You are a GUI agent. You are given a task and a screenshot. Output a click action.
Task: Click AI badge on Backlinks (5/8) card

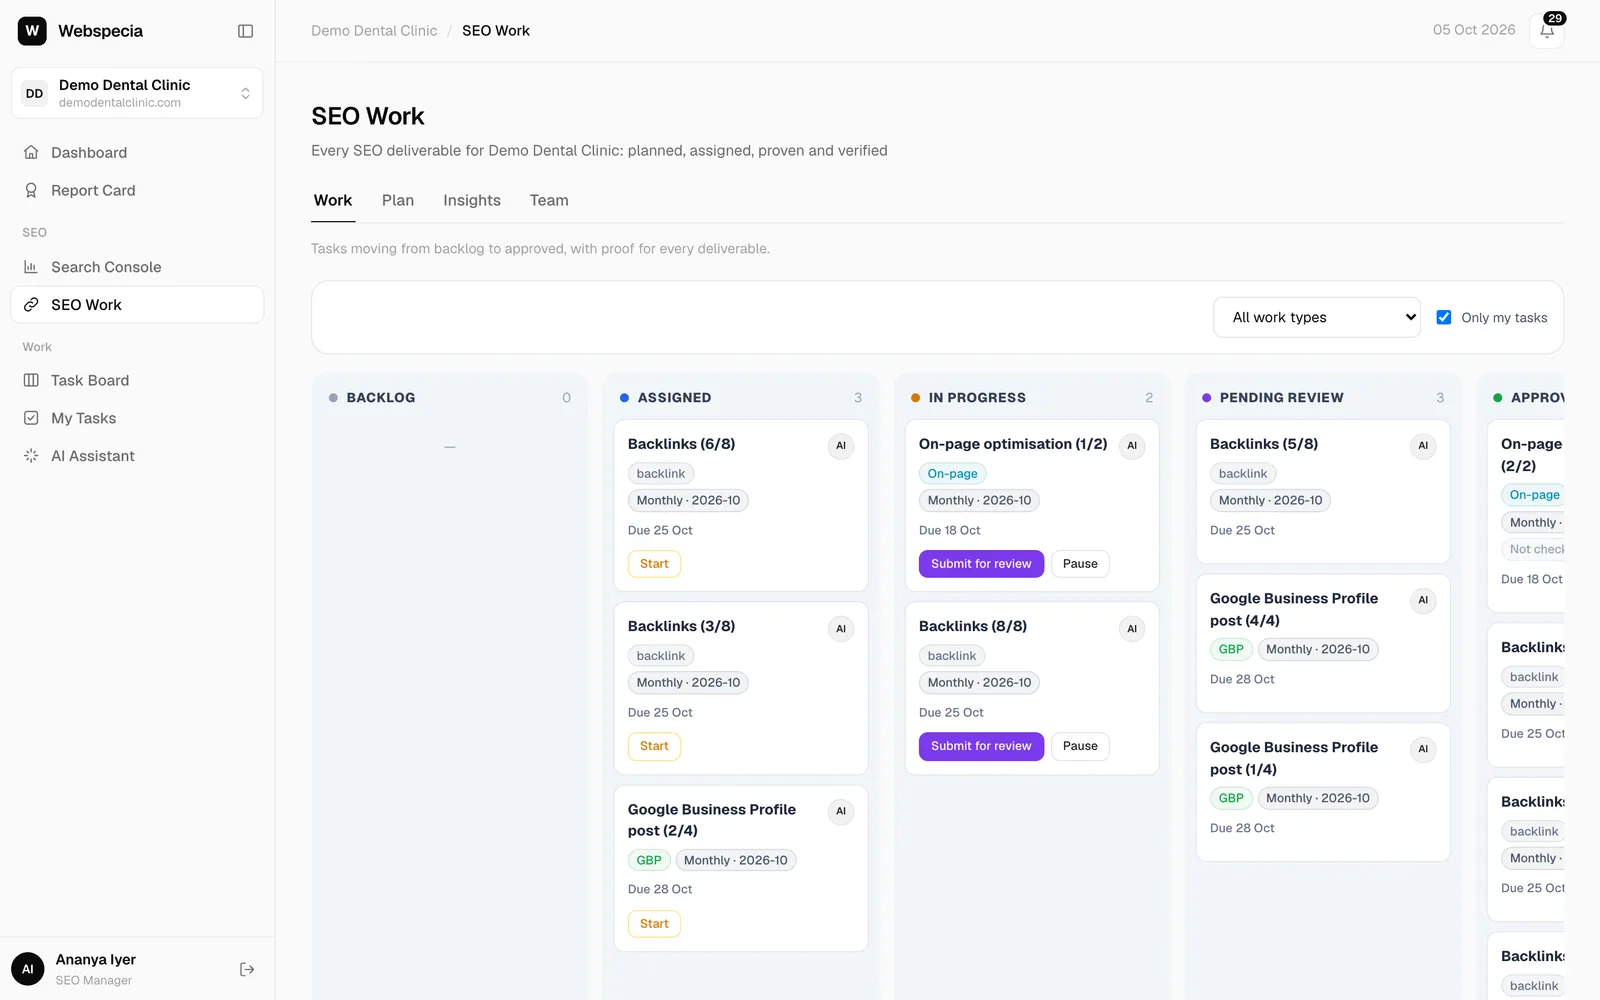click(x=1423, y=446)
